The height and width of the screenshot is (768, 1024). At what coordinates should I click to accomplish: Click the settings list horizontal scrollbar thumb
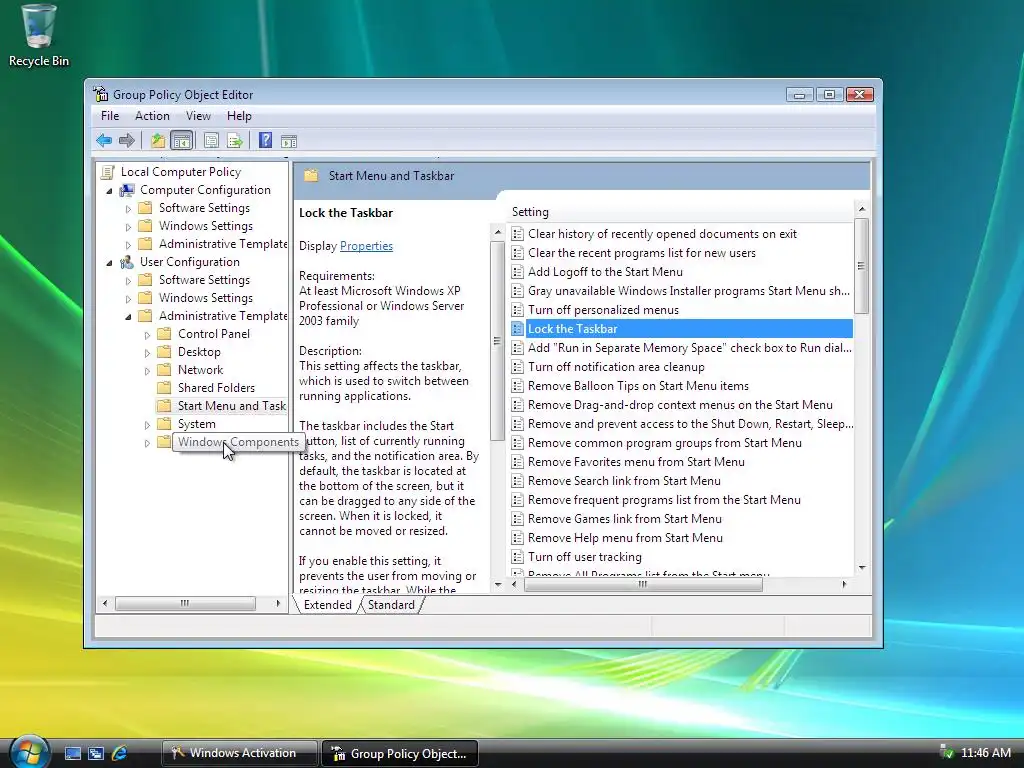(643, 584)
